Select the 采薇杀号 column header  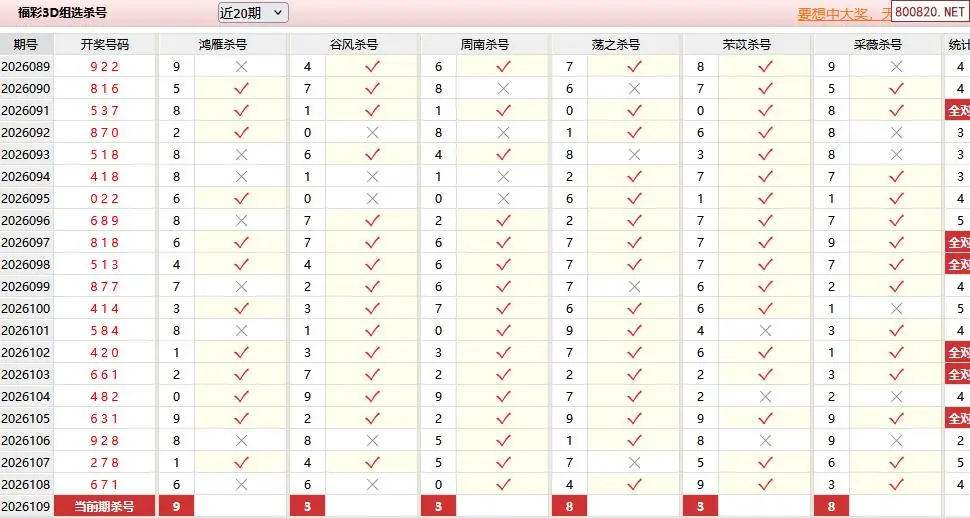coord(878,45)
